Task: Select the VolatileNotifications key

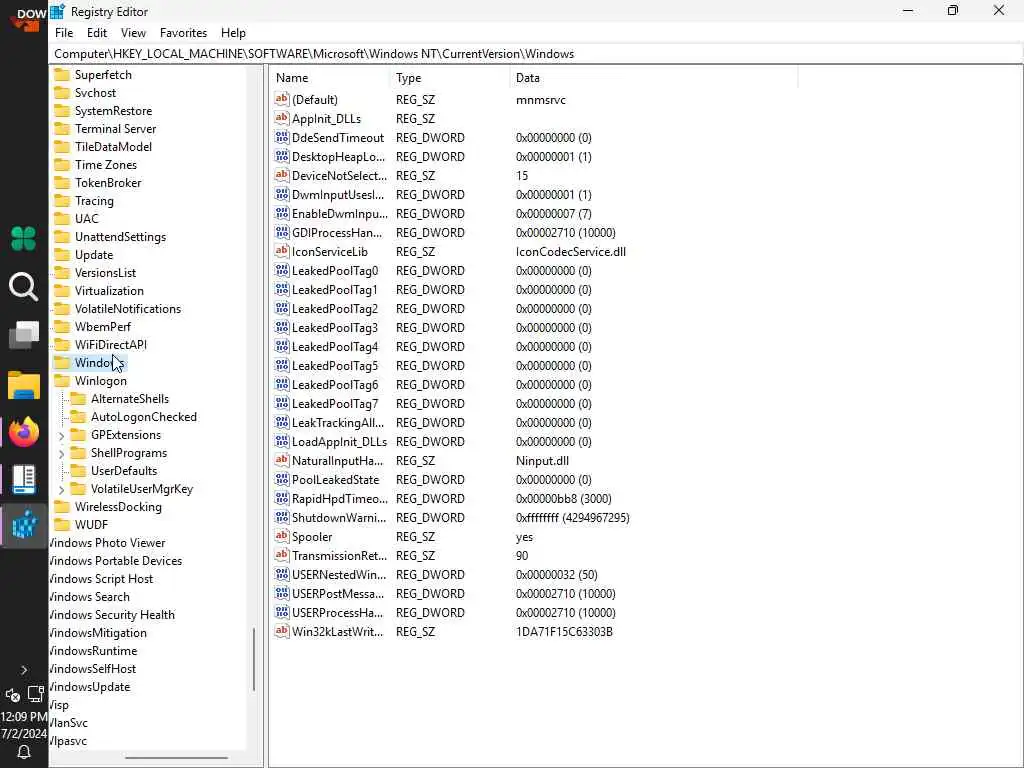Action: point(128,309)
